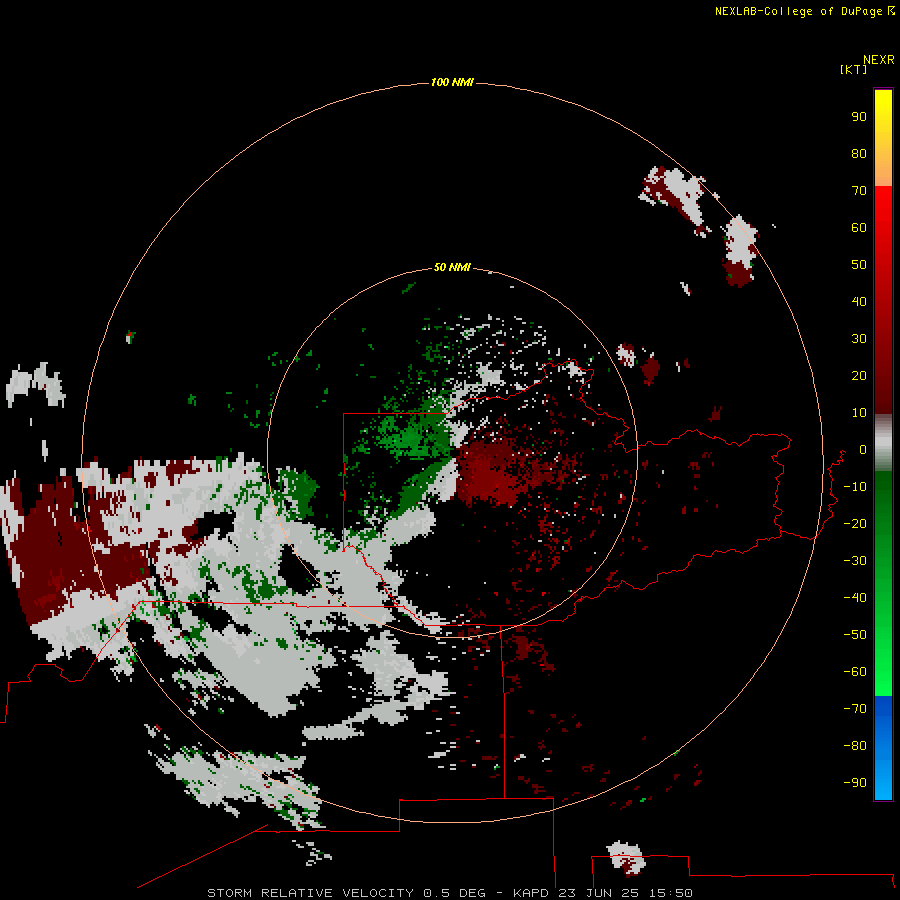Click the -10 value on velocity scale
The image size is (900, 900).
tap(855, 487)
